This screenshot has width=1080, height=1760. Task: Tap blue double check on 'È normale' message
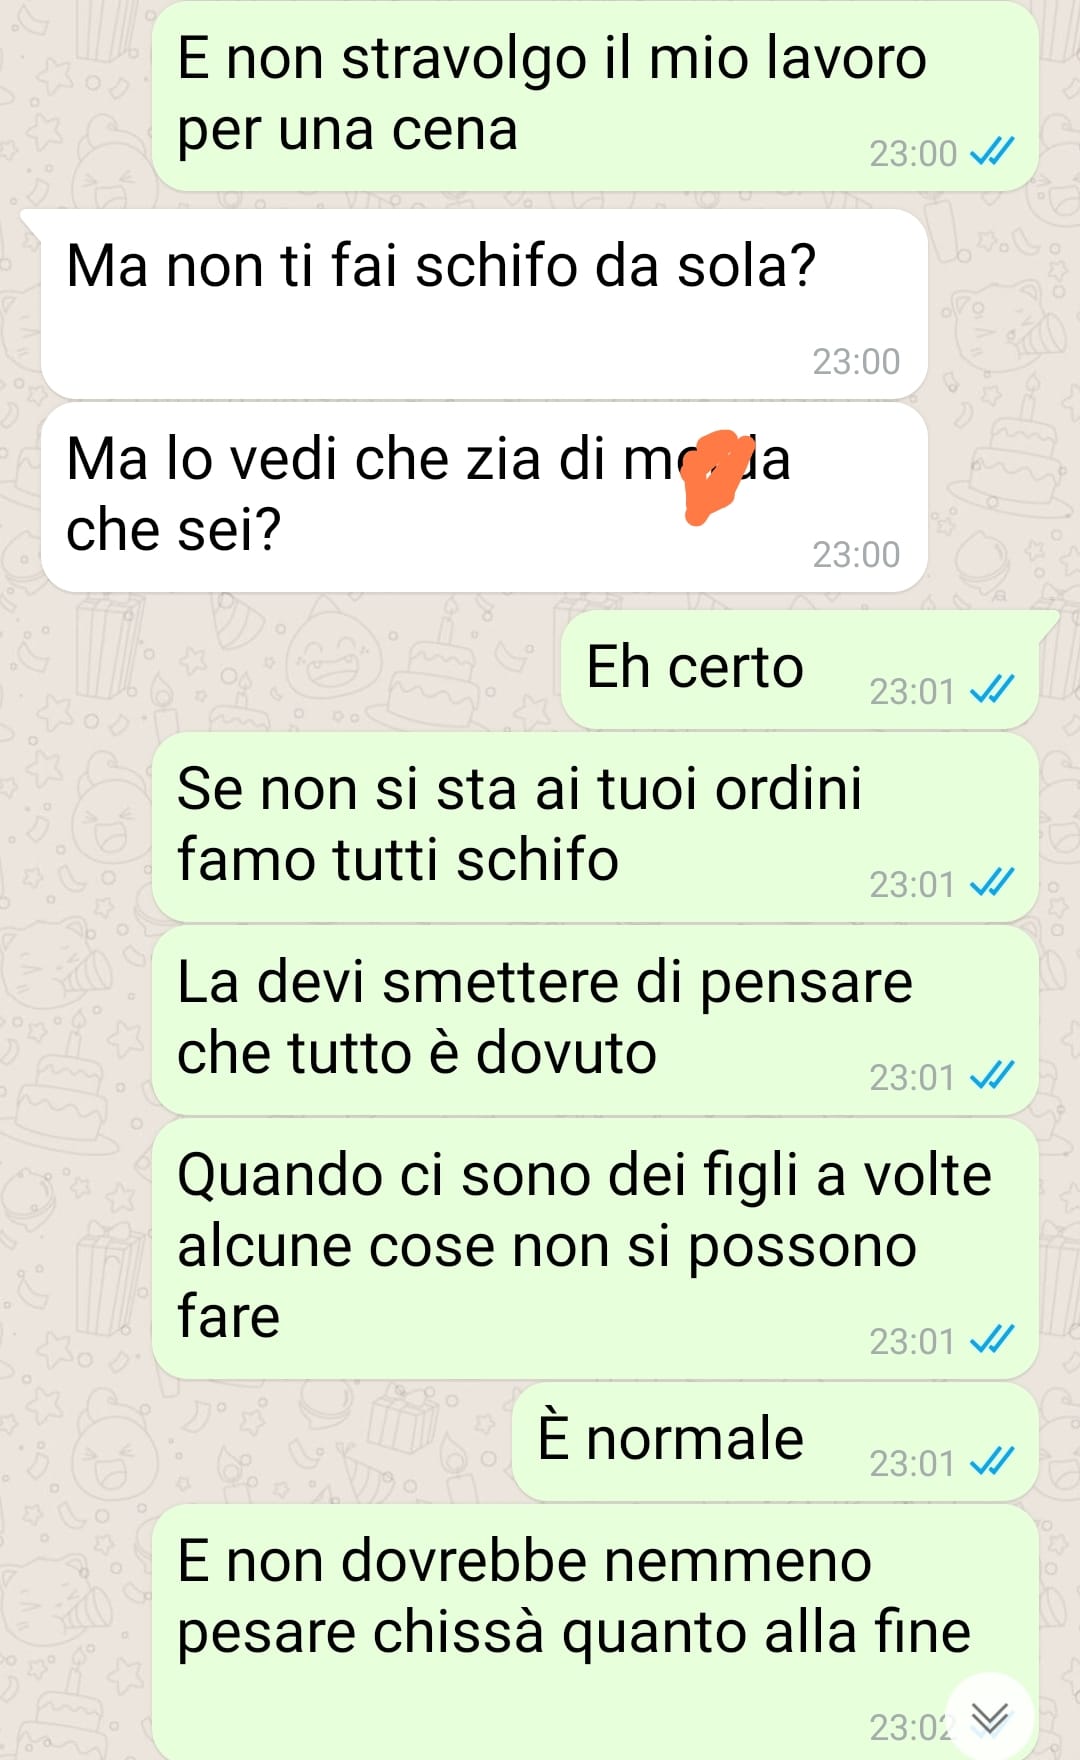click(x=992, y=1462)
